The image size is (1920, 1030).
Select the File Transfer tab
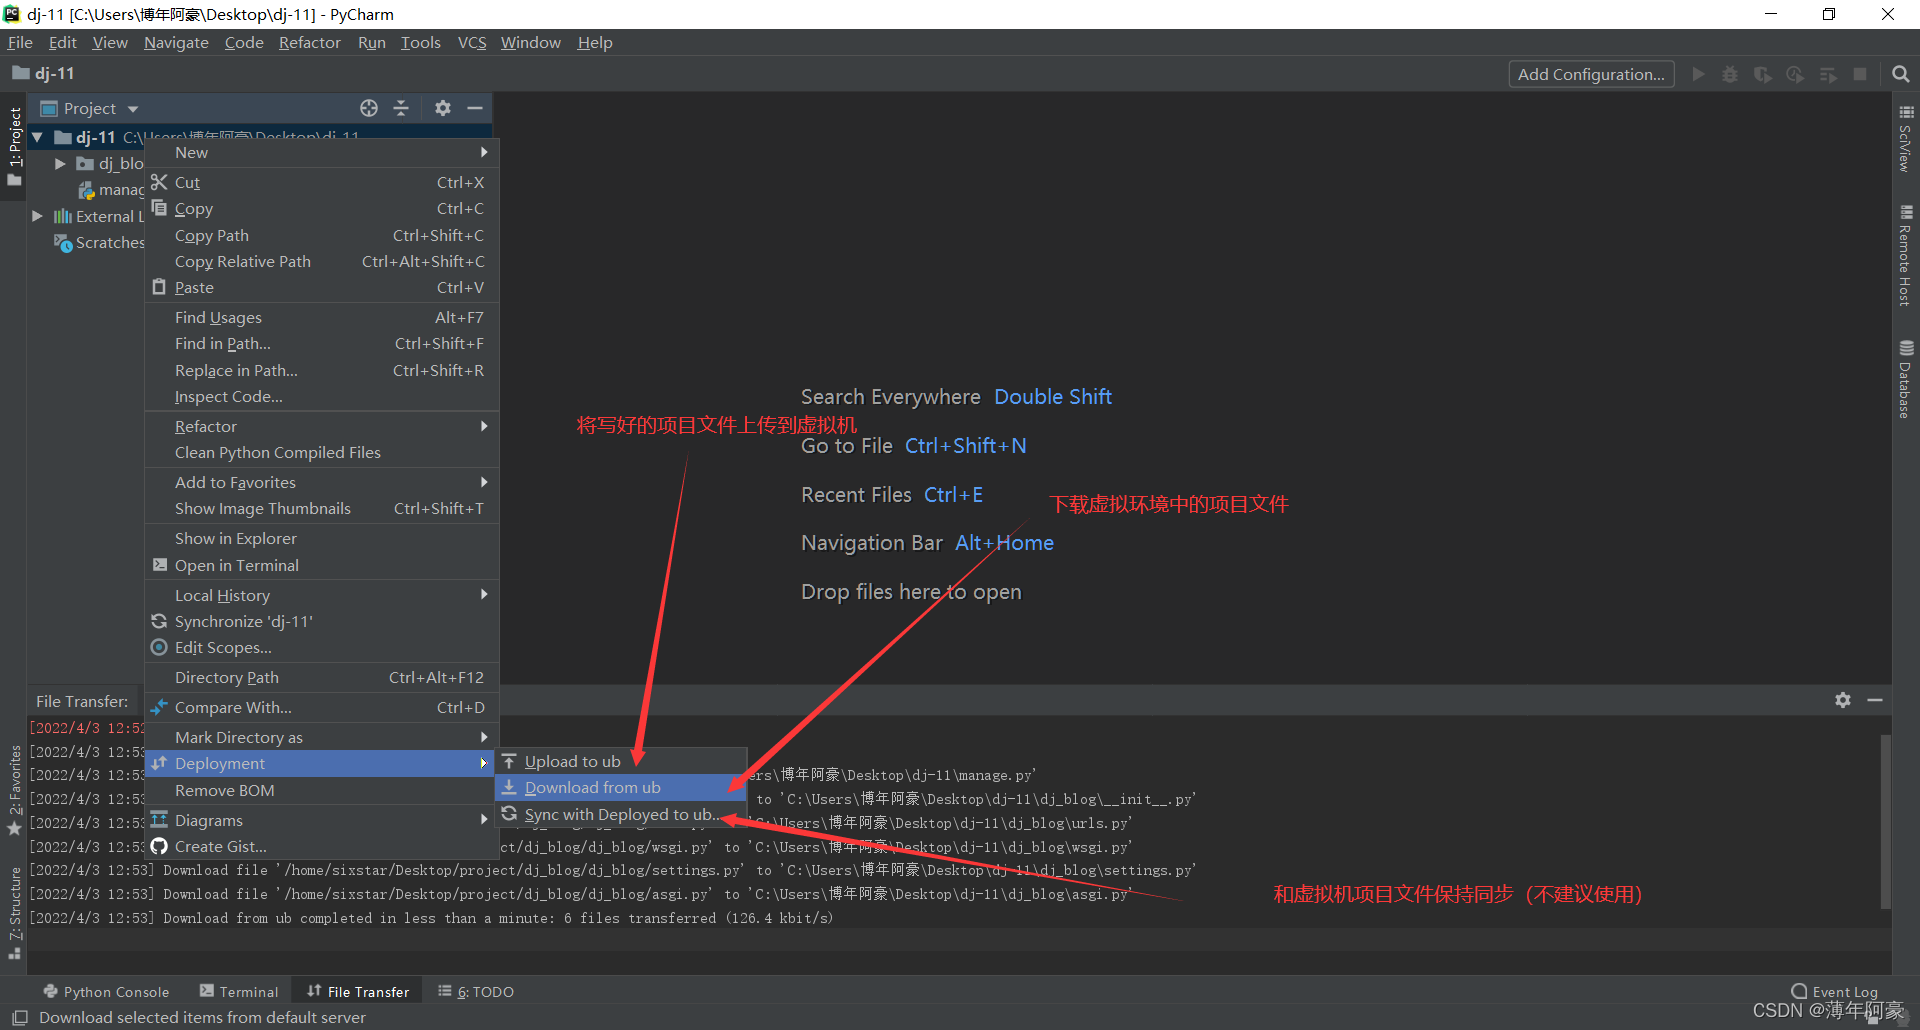(x=358, y=991)
